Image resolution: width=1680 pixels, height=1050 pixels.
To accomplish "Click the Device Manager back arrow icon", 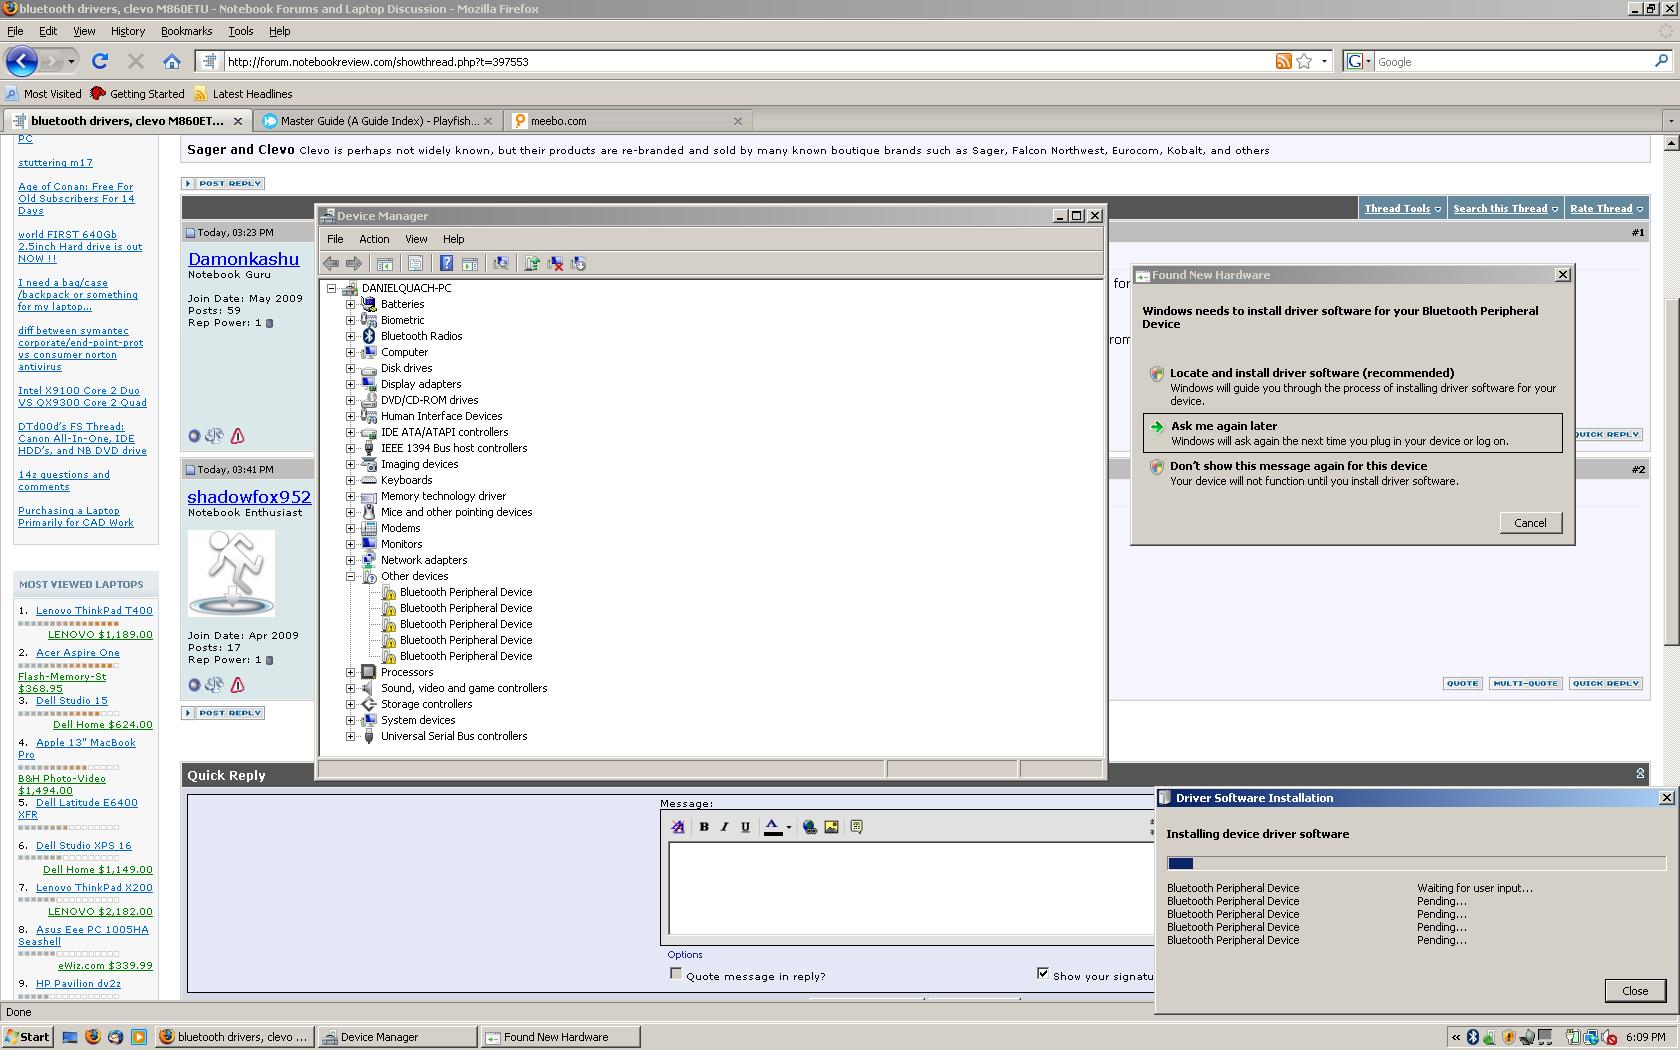I will click(x=331, y=263).
